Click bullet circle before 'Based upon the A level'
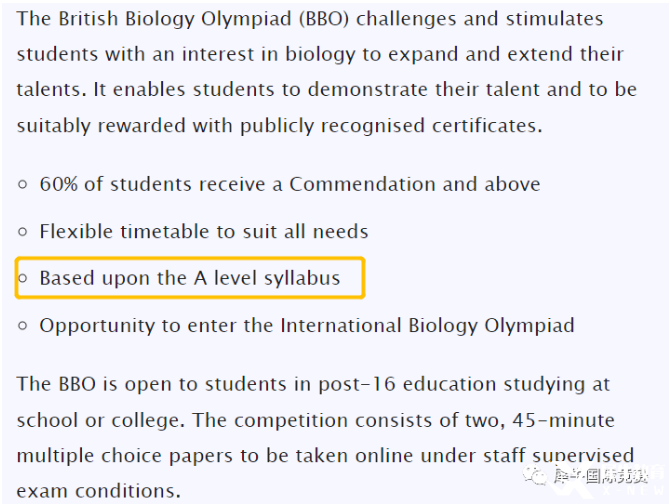This screenshot has width=670, height=504. [x=23, y=278]
